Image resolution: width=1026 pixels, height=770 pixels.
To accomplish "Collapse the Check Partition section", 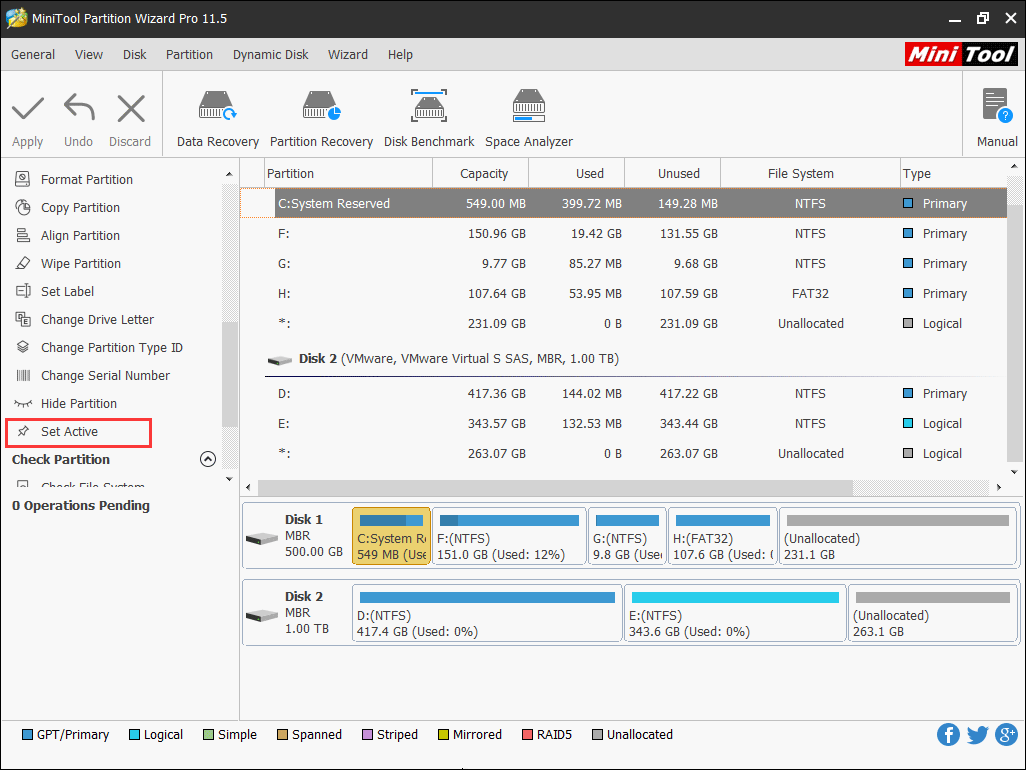I will 207,459.
